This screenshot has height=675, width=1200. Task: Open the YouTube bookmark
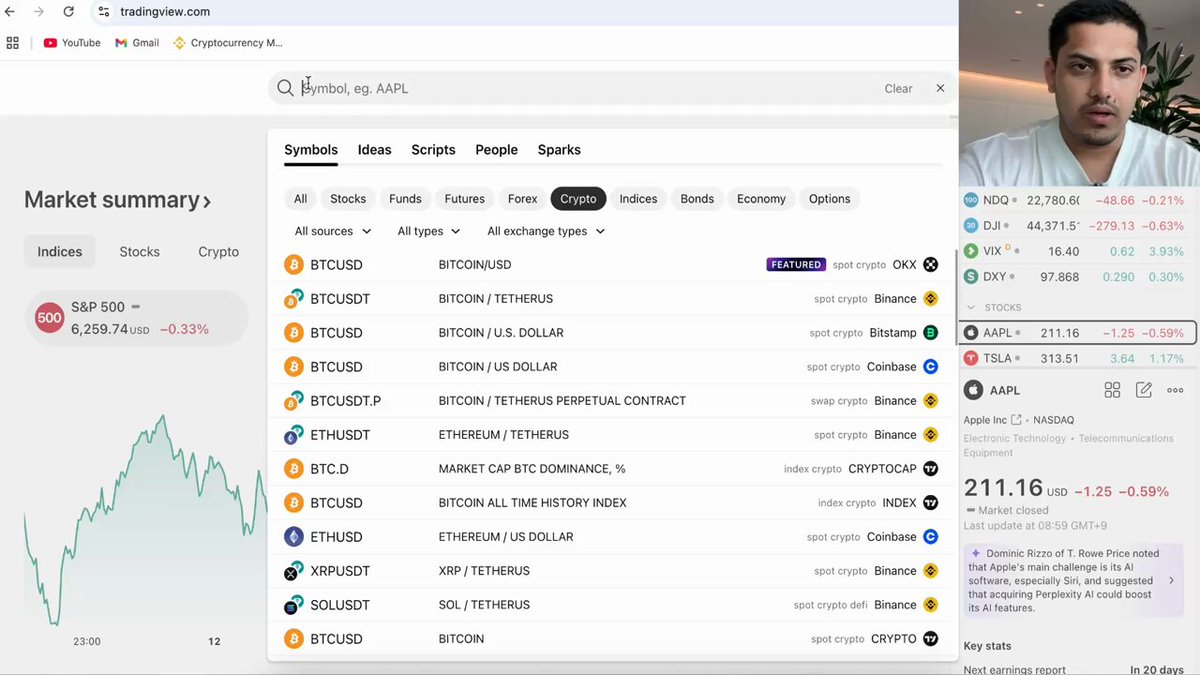tap(72, 43)
